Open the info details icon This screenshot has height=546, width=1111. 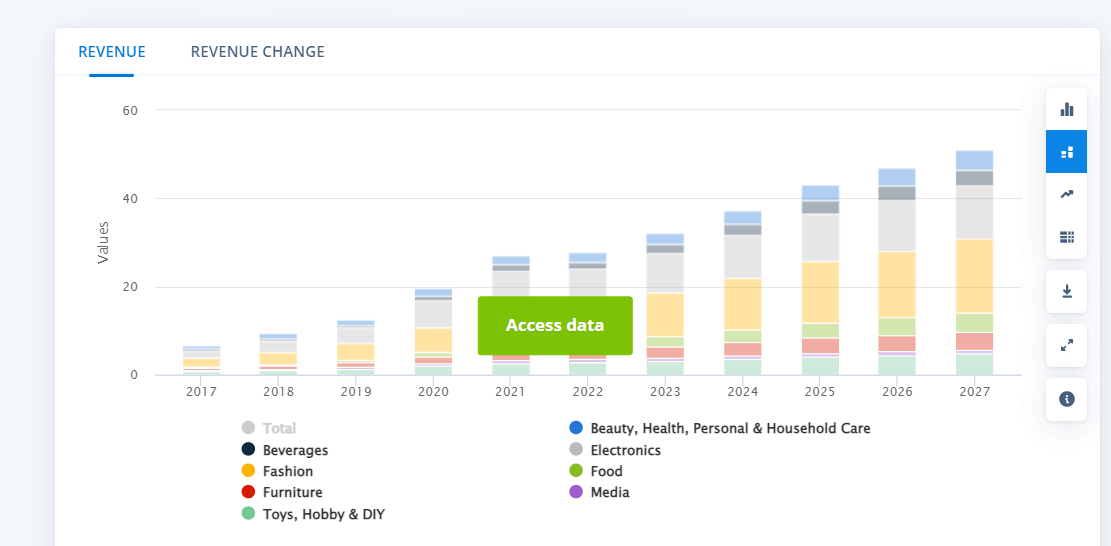pos(1066,399)
